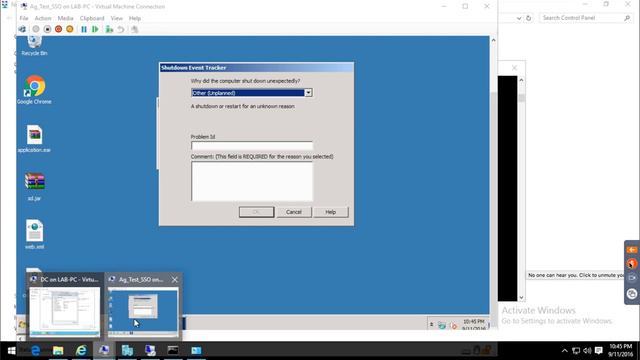The height and width of the screenshot is (360, 640).
Task: Close the small panel behind the VM window
Action: click(x=514, y=68)
